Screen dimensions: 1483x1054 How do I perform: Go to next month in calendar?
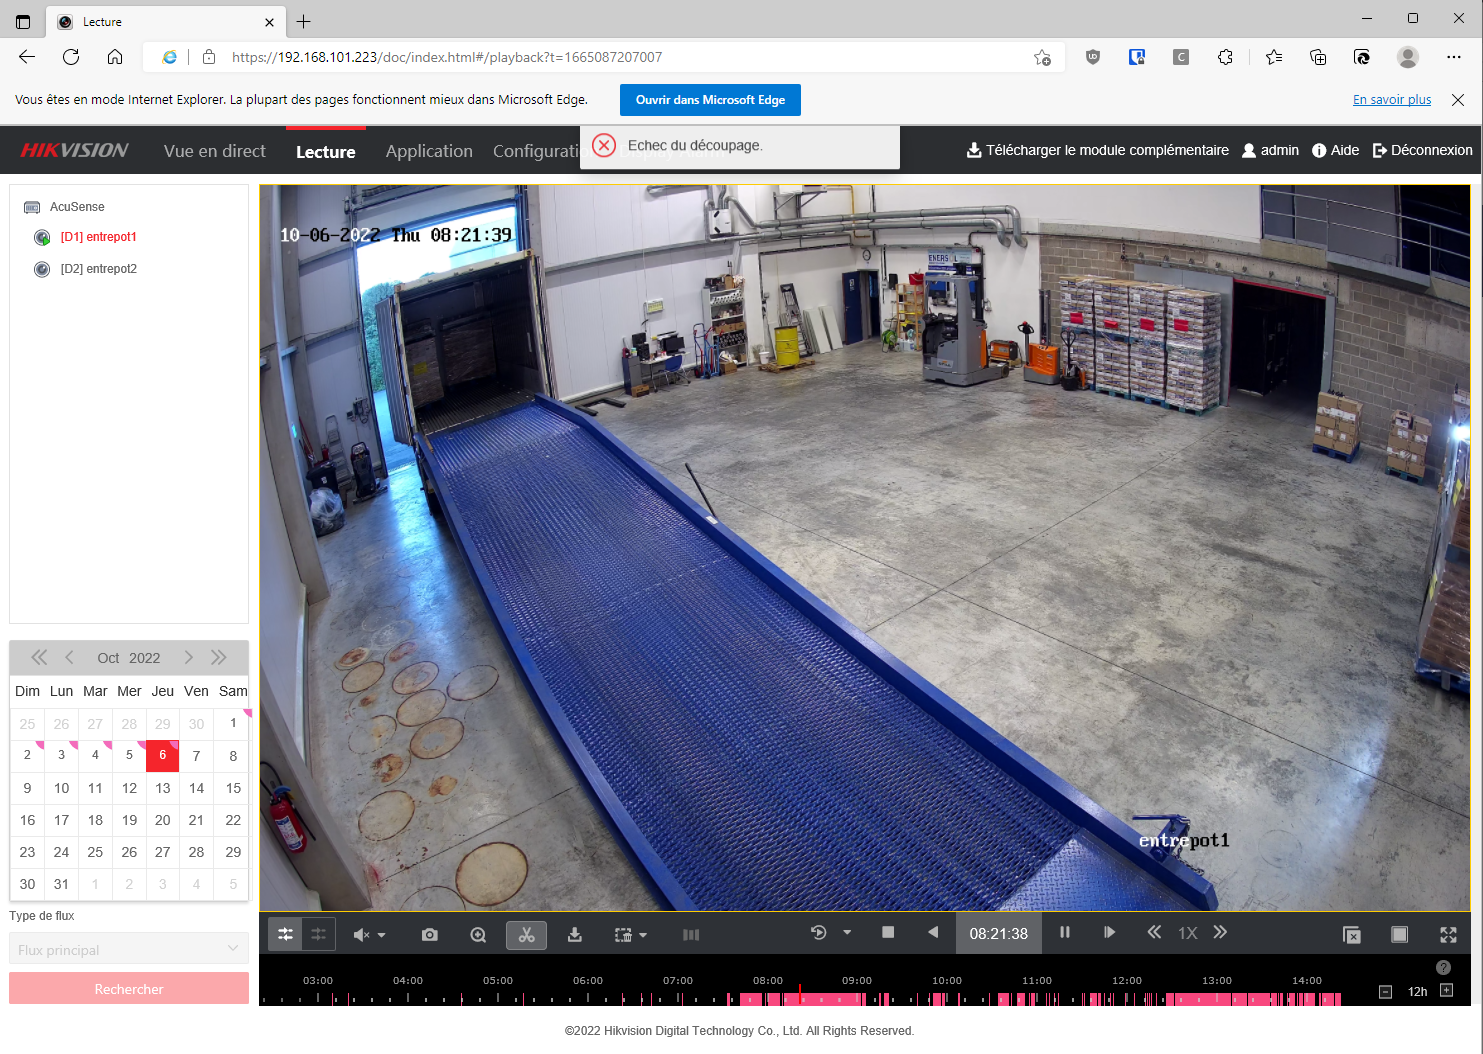[x=188, y=657]
